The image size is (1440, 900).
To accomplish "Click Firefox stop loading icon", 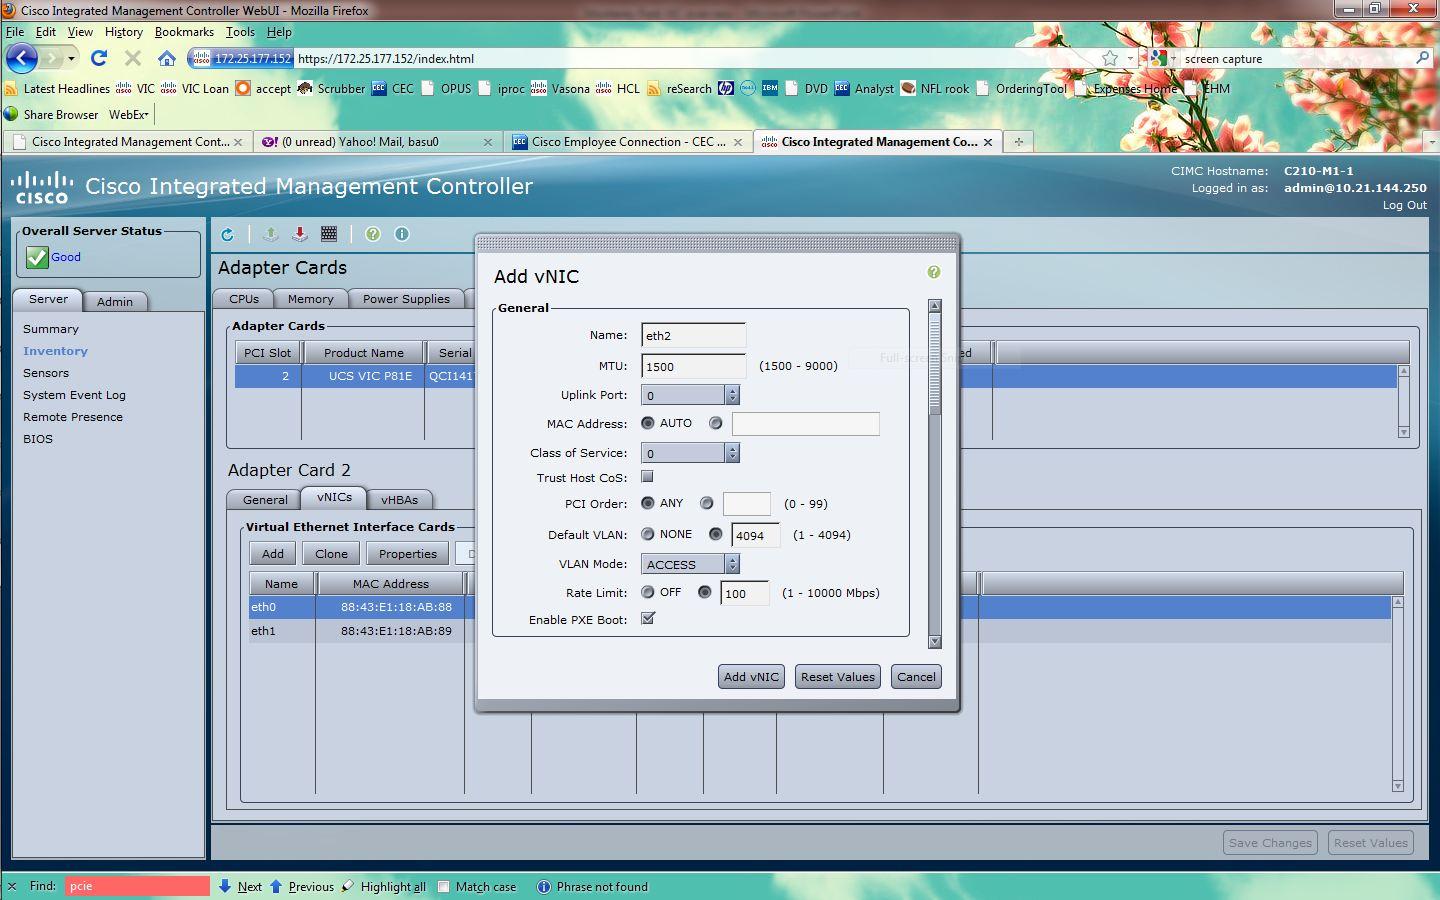I will pos(133,58).
